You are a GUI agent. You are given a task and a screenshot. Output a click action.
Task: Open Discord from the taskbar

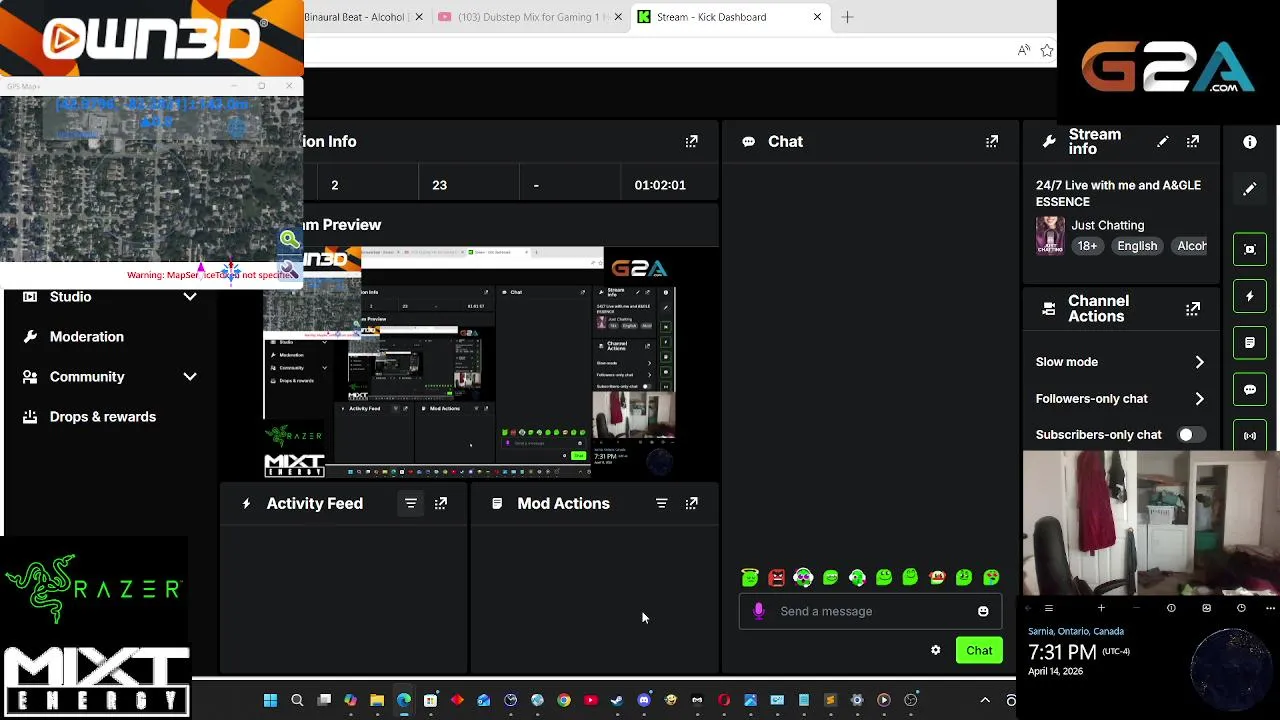[x=644, y=701]
